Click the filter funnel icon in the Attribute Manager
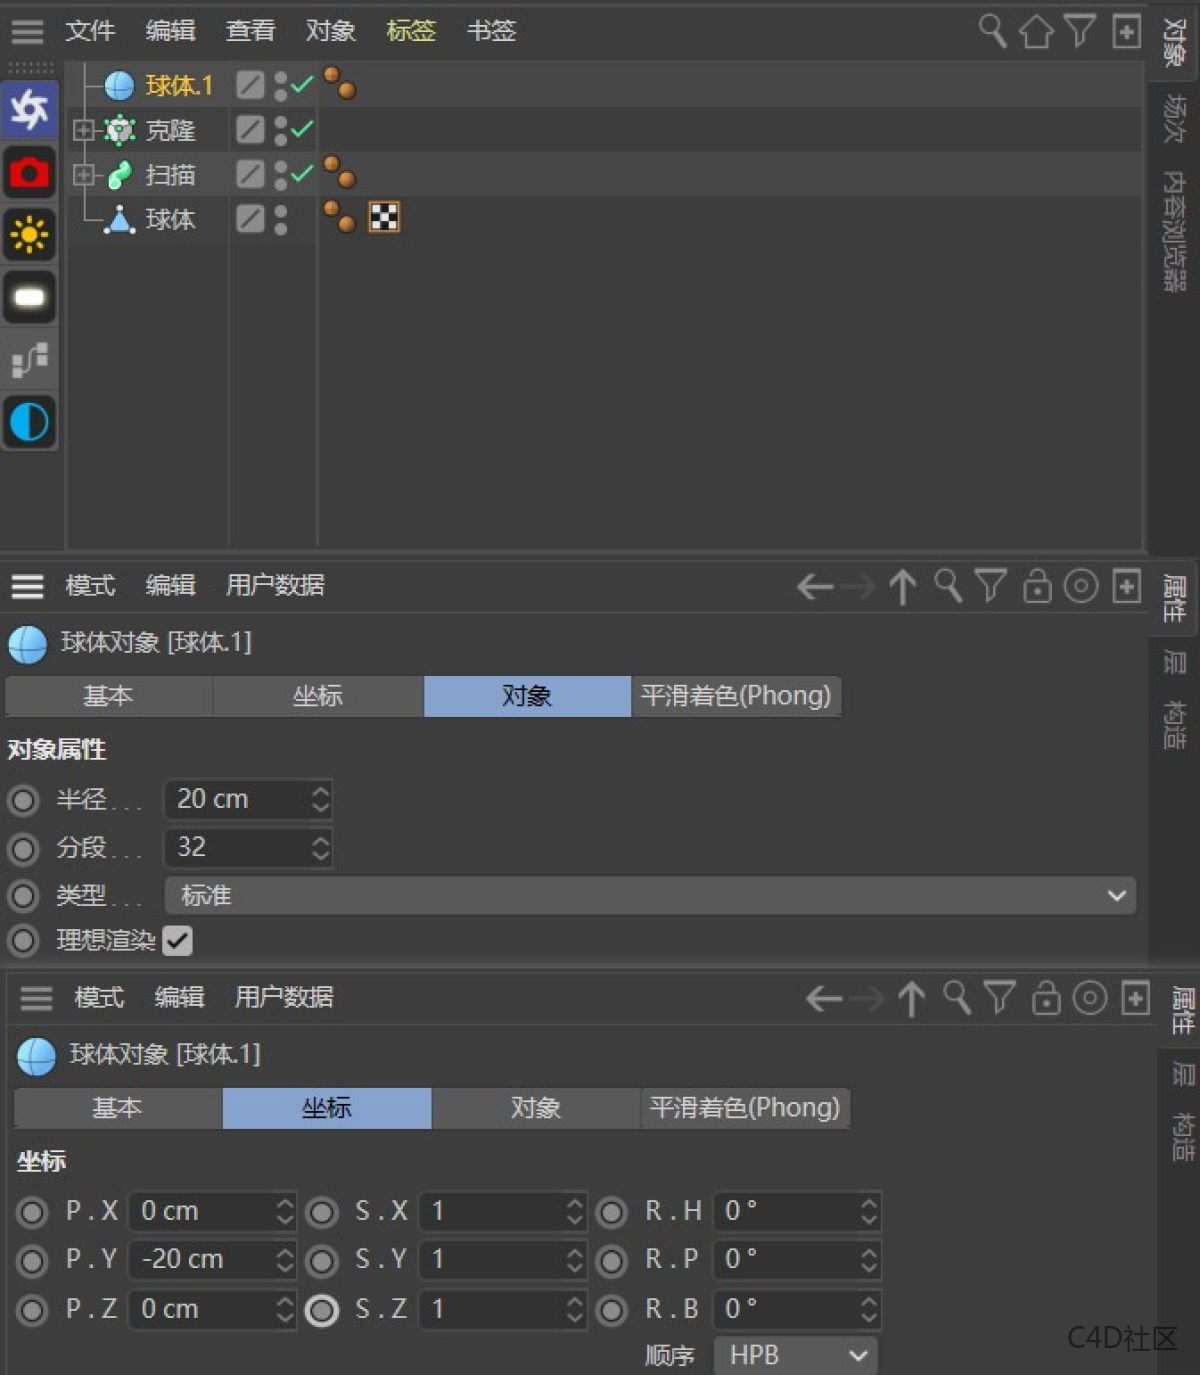Viewport: 1200px width, 1375px height. coord(990,587)
